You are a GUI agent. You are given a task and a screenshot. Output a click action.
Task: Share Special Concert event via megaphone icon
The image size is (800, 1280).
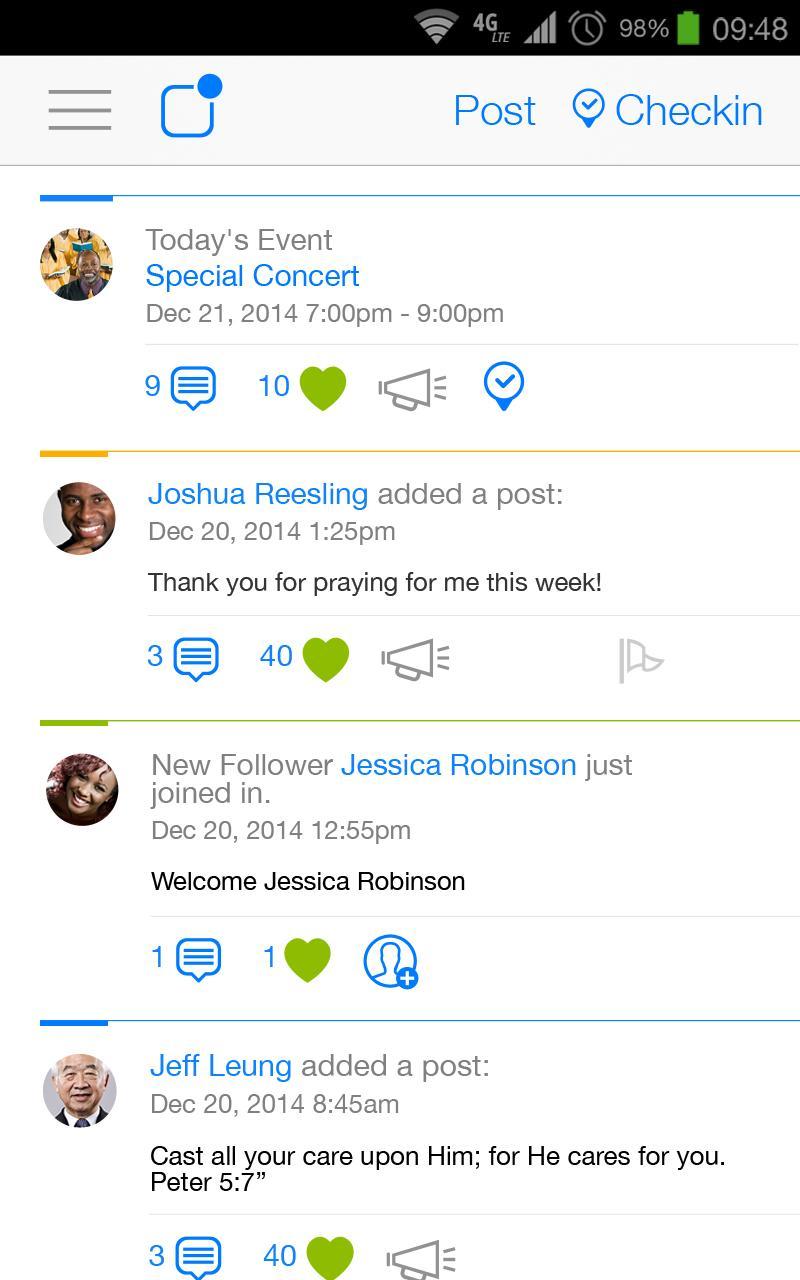coord(413,389)
